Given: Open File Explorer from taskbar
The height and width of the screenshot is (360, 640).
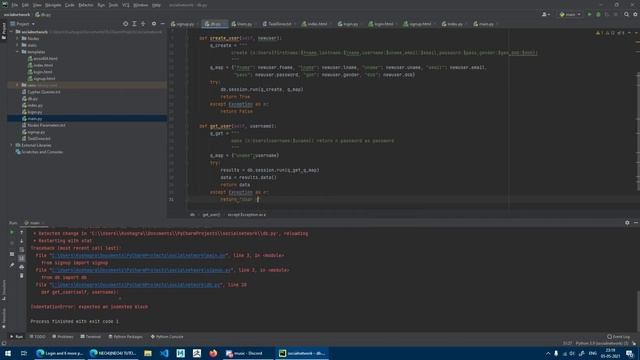Looking at the screenshot, I should 148,353.
